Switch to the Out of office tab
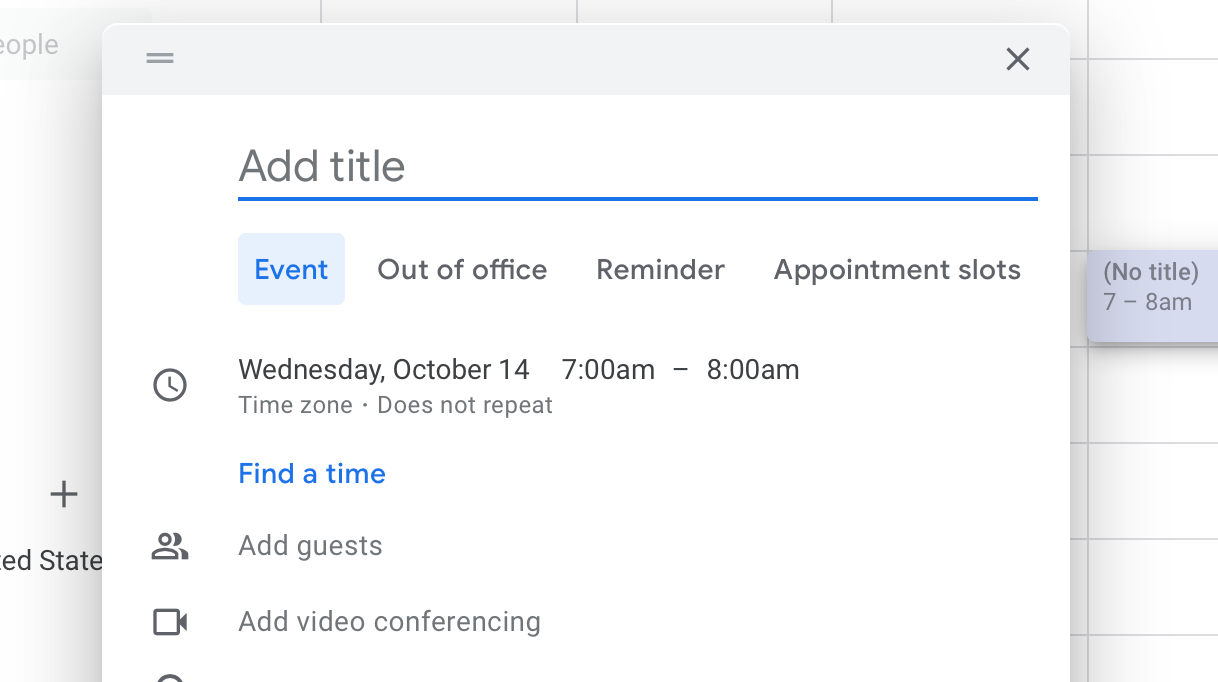1218x682 pixels. [462, 270]
